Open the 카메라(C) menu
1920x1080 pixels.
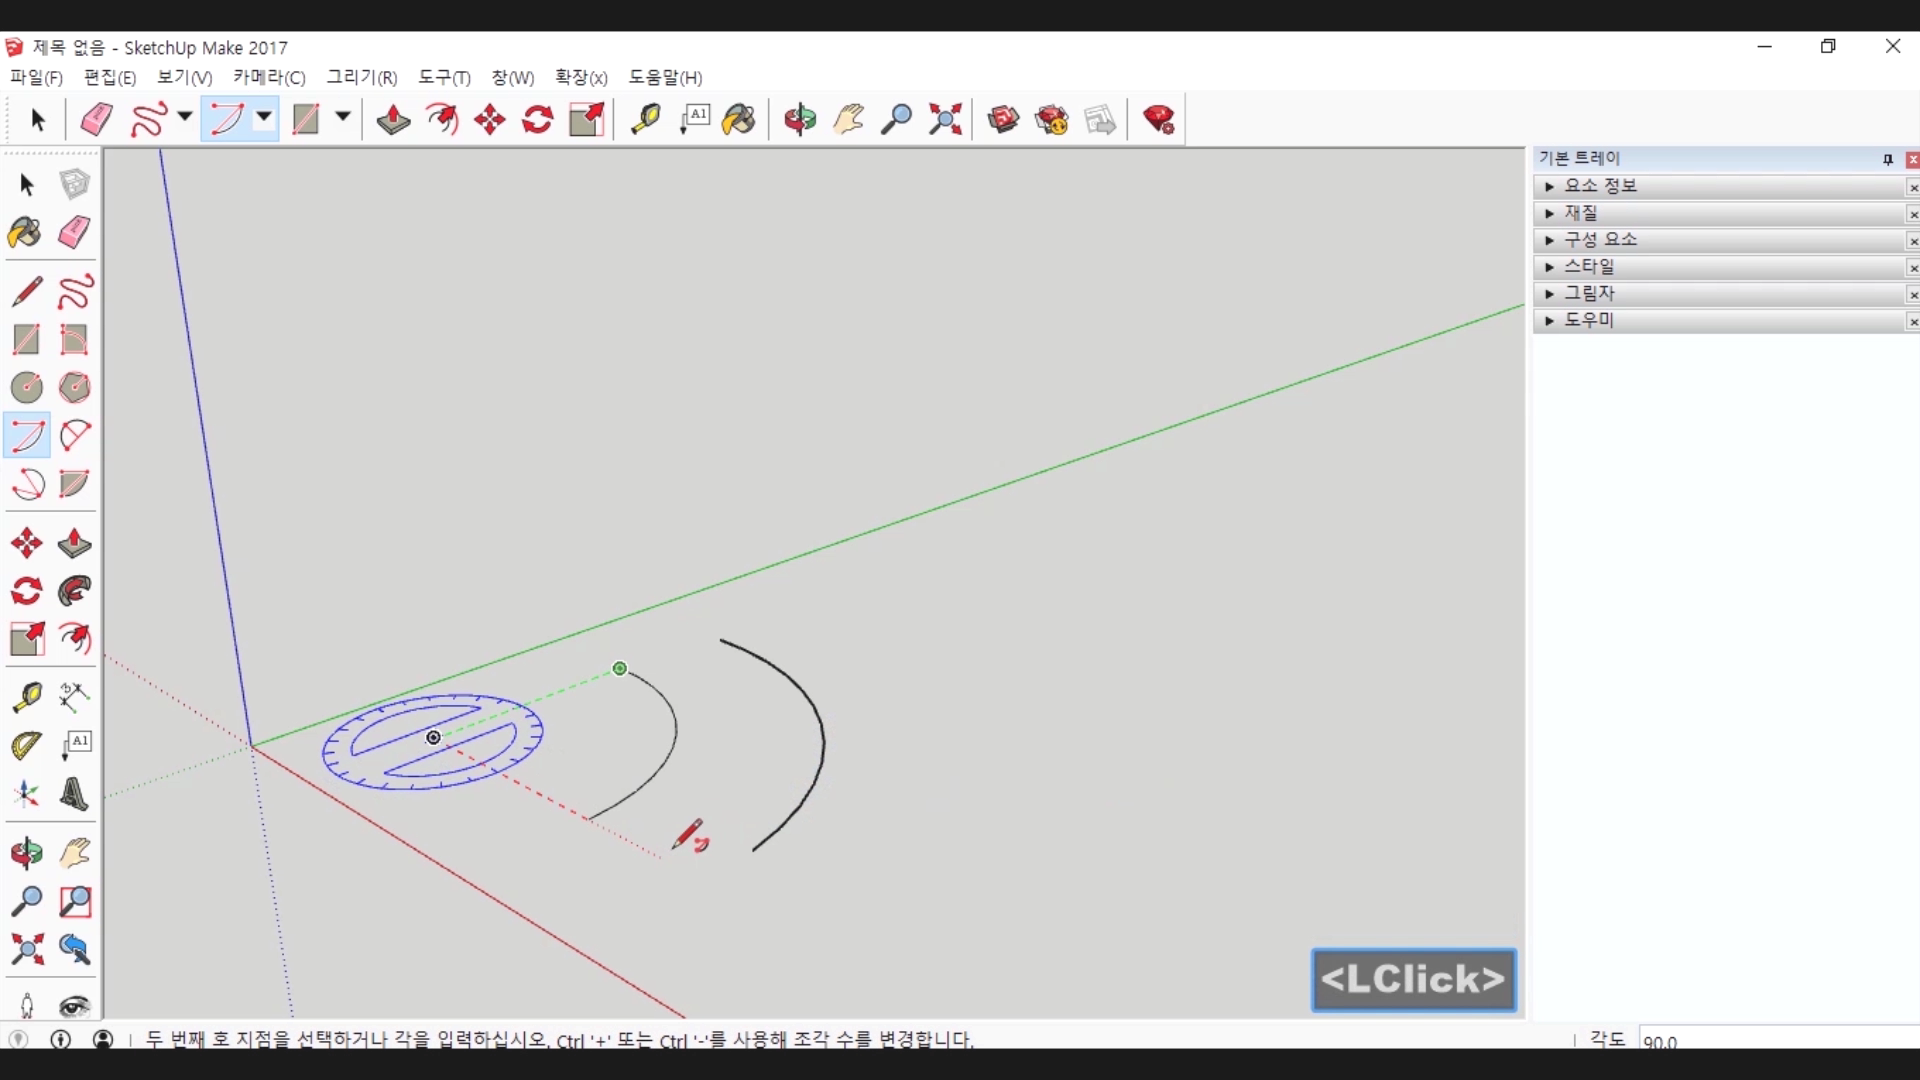[268, 77]
